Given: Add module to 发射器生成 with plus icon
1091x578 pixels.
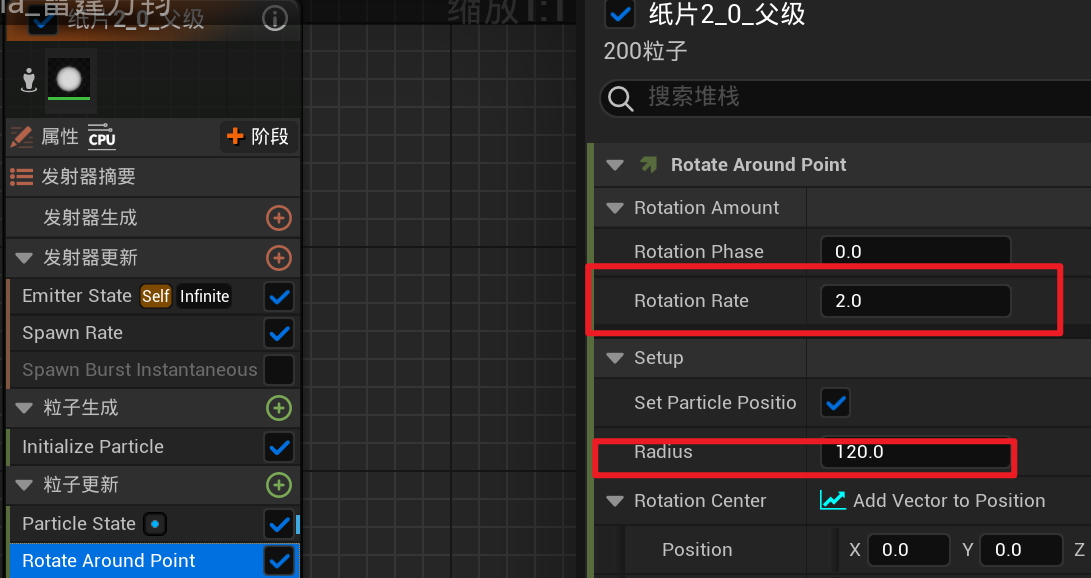Looking at the screenshot, I should coord(279,218).
